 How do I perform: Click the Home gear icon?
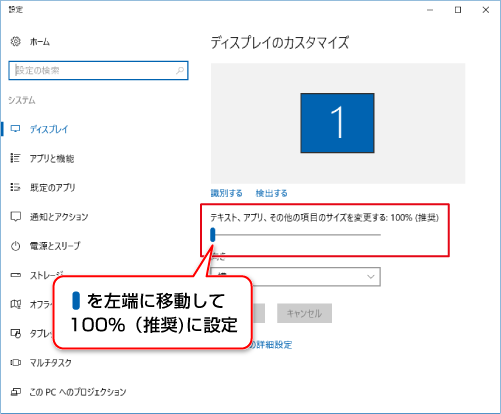pyautogui.click(x=15, y=42)
